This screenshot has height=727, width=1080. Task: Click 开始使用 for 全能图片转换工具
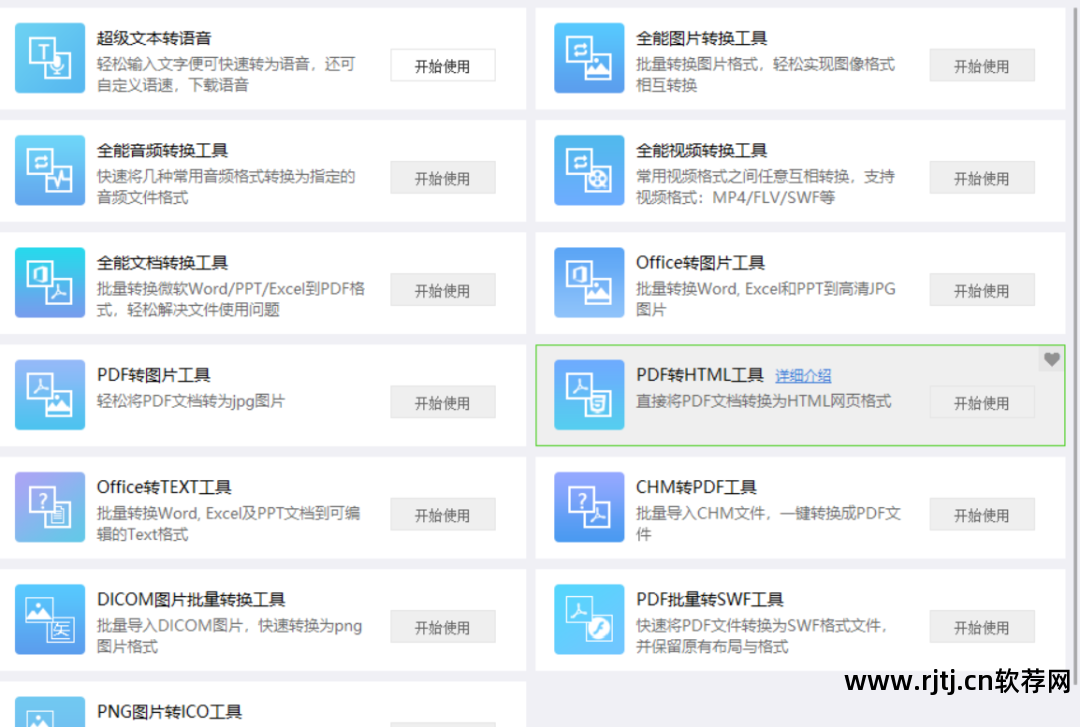click(982, 65)
